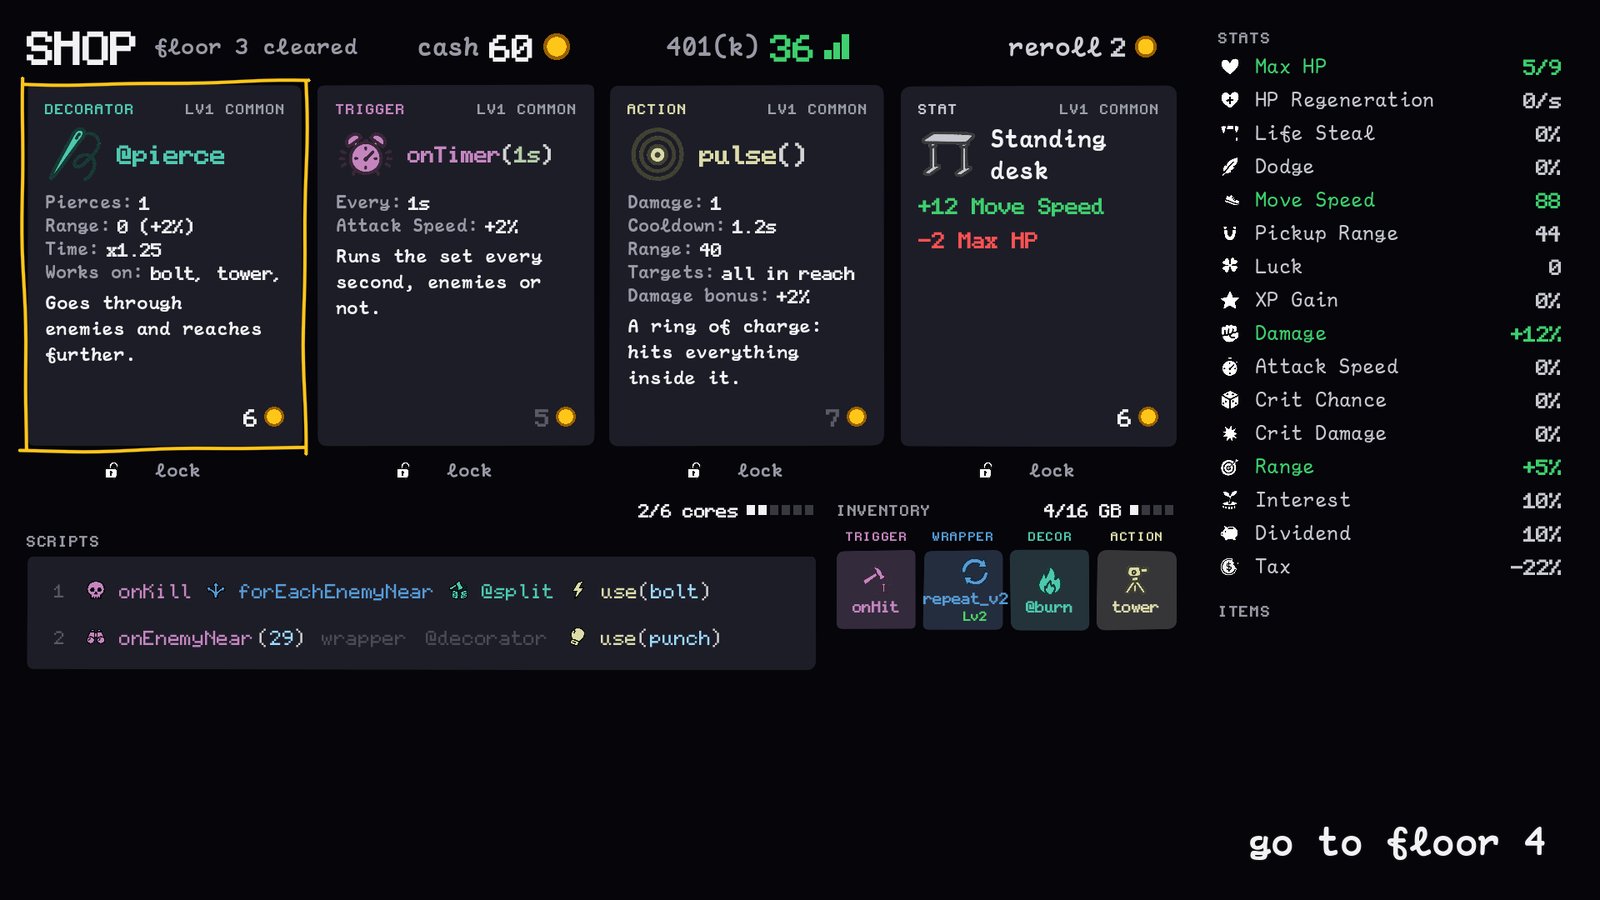Buy the onTimer(1s) trigger card
Viewport: 1600px width, 900px height.
coord(456,266)
